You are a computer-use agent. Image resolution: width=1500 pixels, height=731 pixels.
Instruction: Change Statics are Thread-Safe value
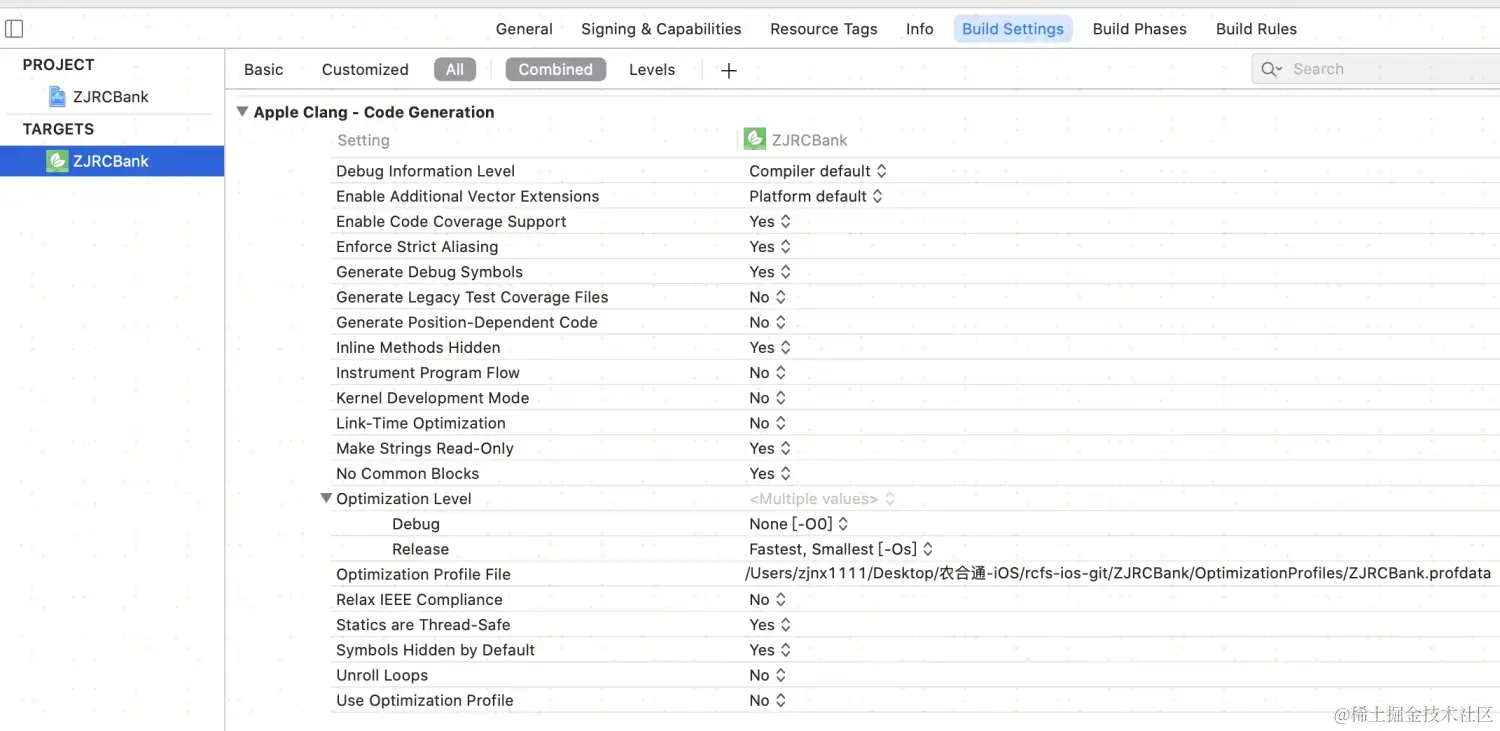click(770, 625)
